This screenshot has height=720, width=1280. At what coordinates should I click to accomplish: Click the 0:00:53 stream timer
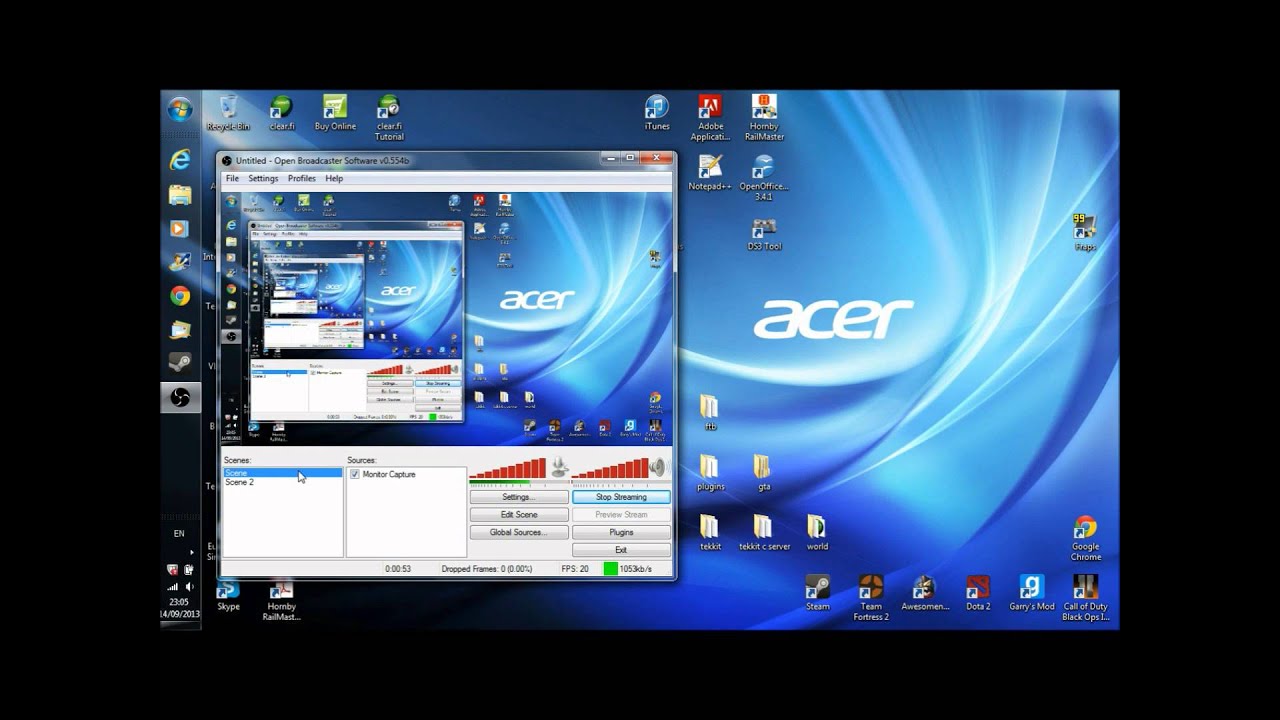coord(398,569)
